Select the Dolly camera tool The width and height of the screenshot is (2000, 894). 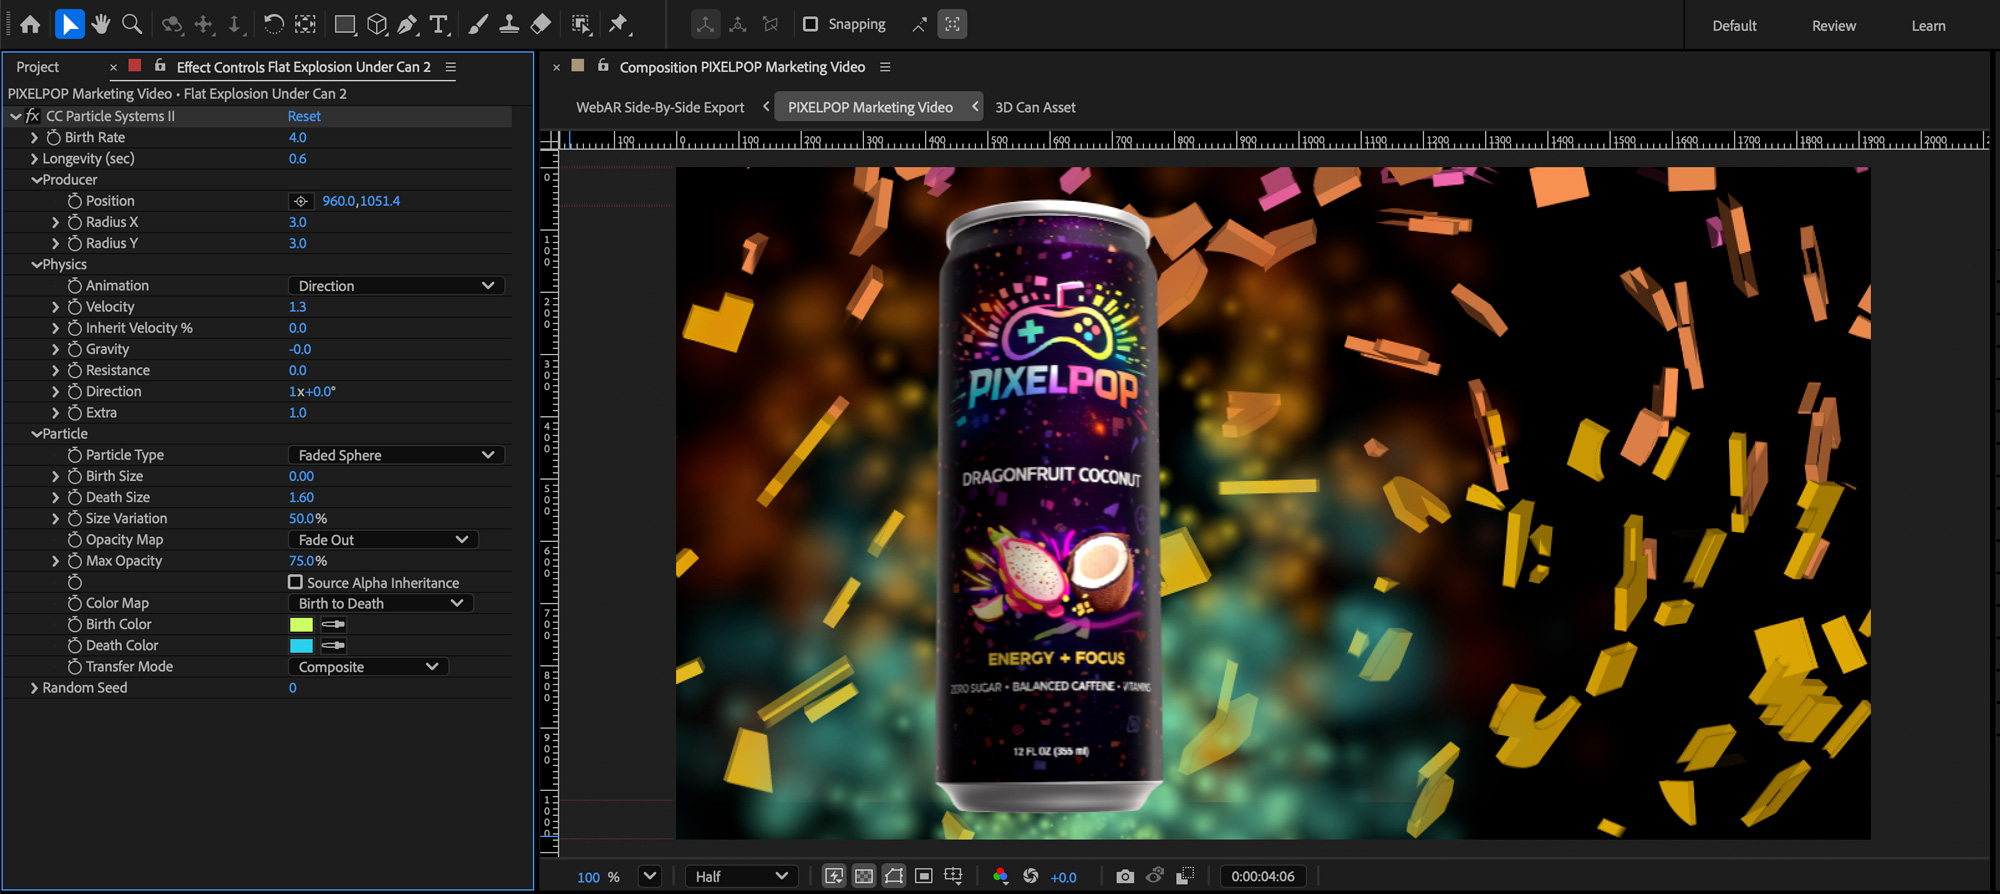[x=234, y=24]
